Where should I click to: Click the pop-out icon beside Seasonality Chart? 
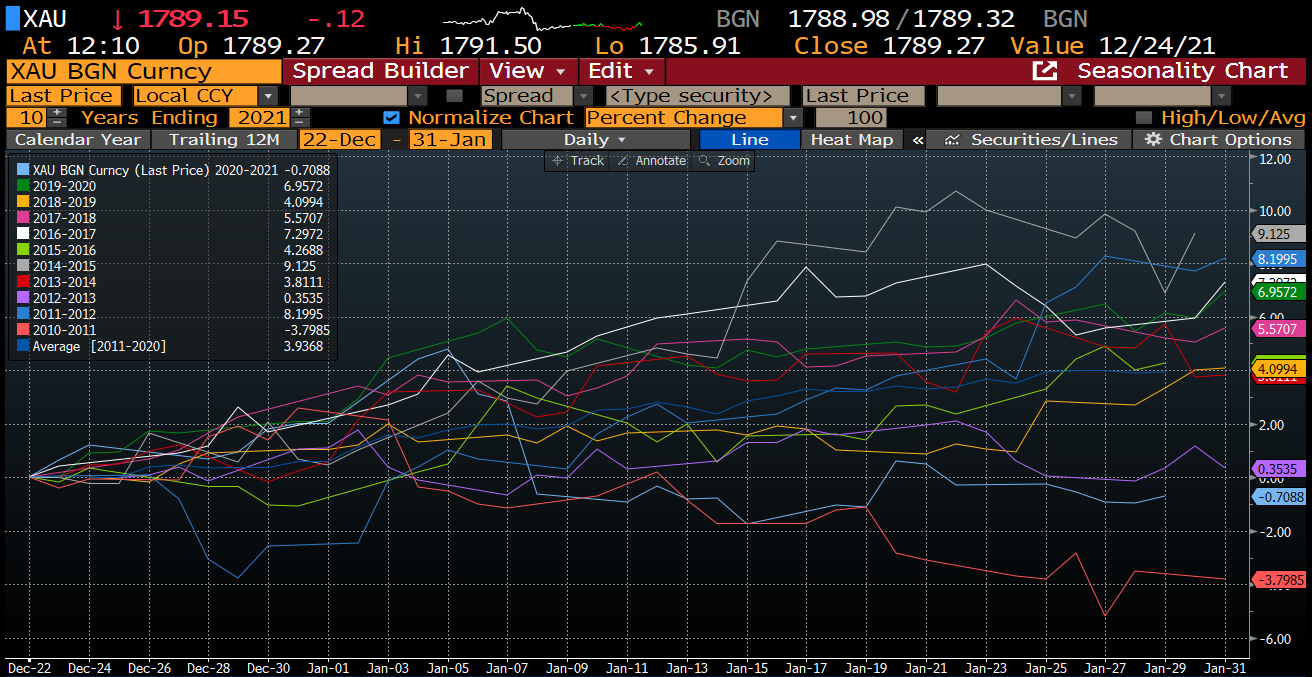coord(1044,71)
